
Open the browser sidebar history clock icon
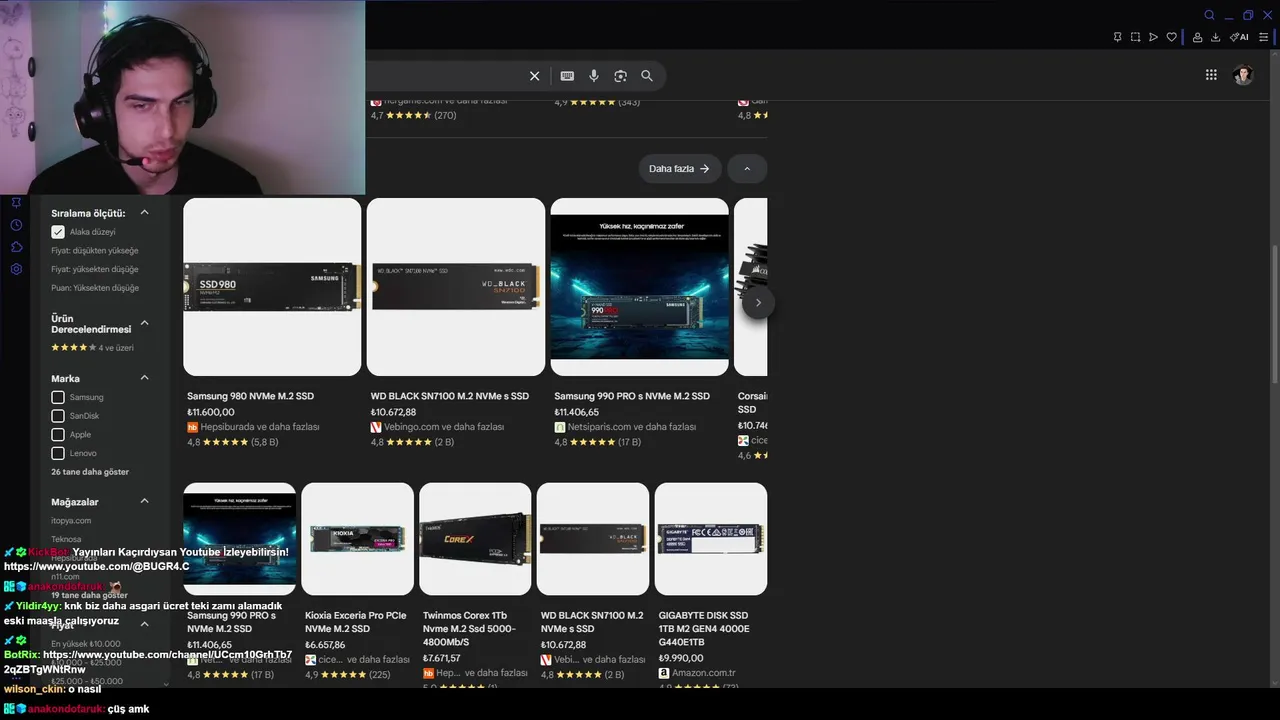[x=16, y=225]
